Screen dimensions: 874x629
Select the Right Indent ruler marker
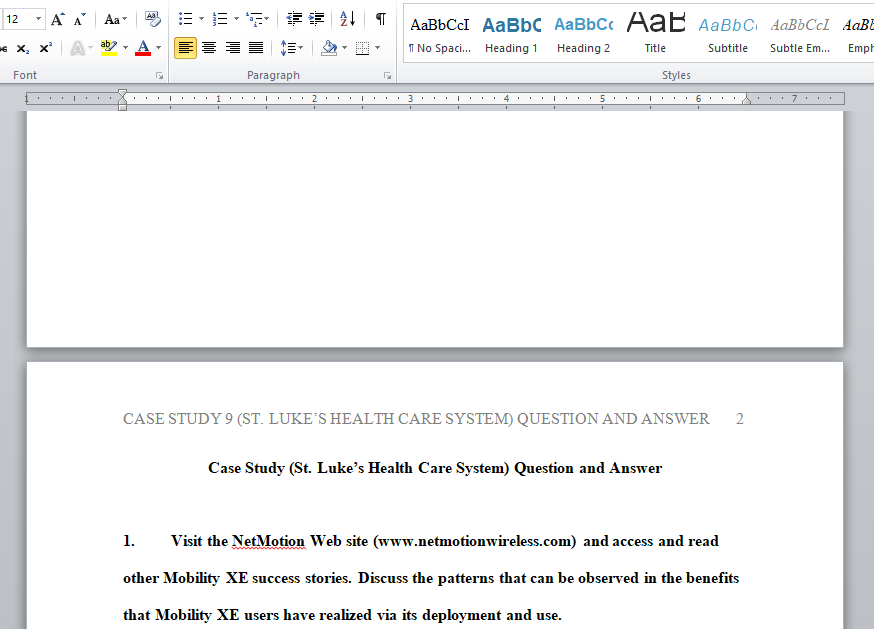(746, 100)
